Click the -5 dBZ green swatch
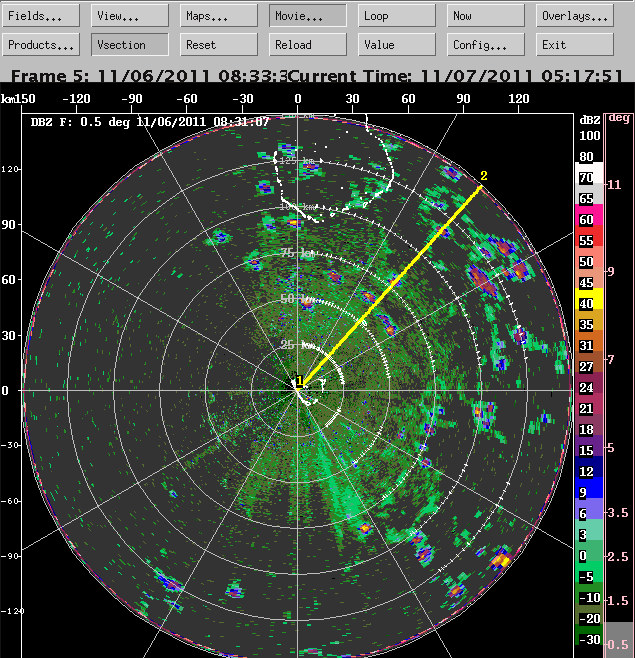Viewport: 635px width, 658px height. click(x=589, y=572)
